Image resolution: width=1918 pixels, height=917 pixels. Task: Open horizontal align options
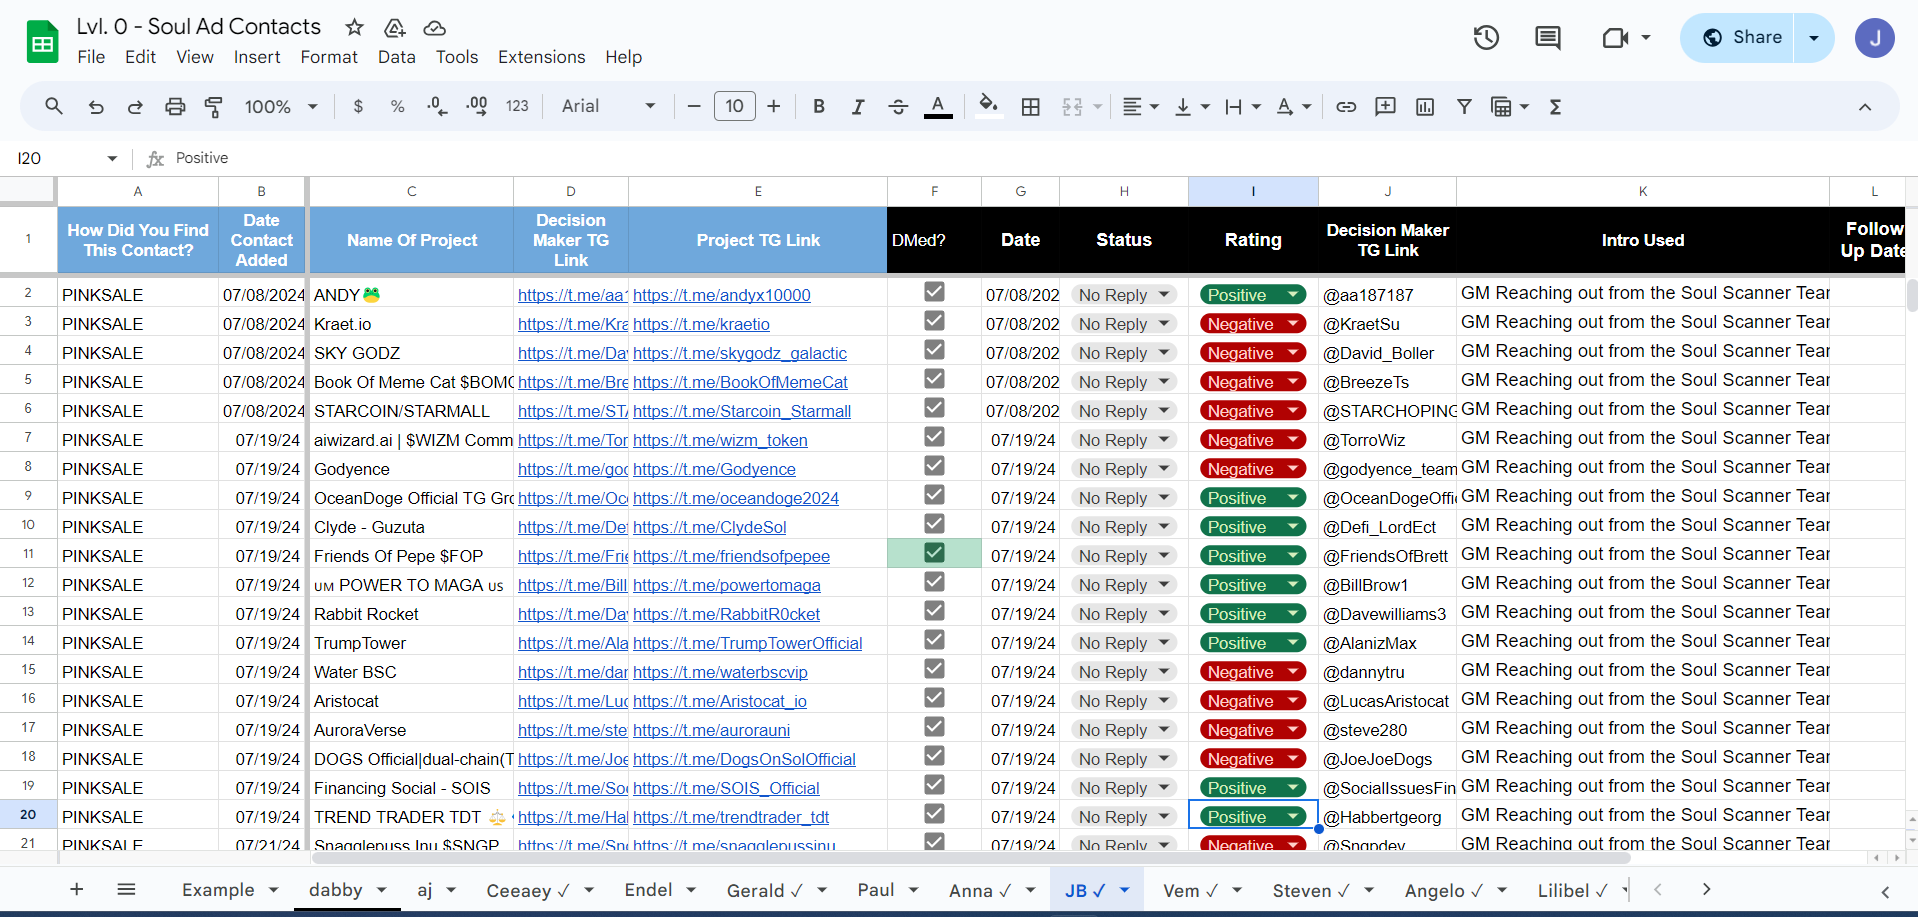(1140, 106)
